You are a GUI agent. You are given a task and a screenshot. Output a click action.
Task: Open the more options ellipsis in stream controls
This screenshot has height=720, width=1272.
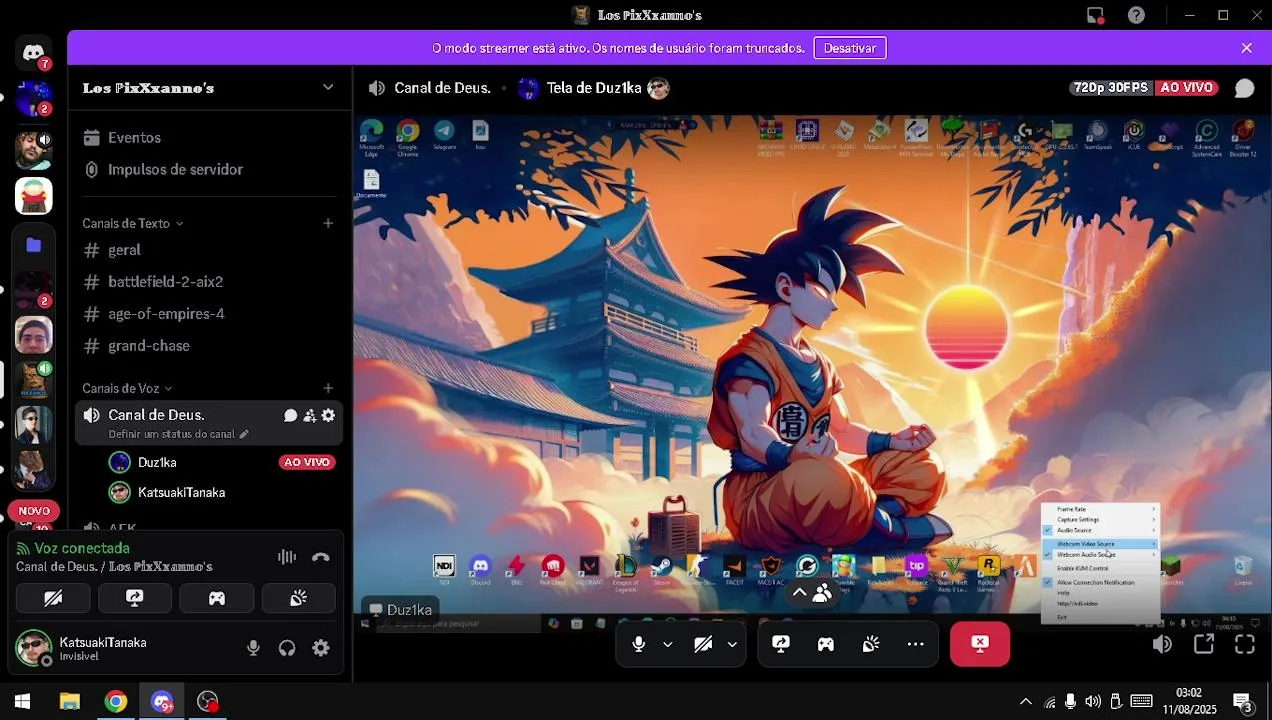(x=915, y=644)
